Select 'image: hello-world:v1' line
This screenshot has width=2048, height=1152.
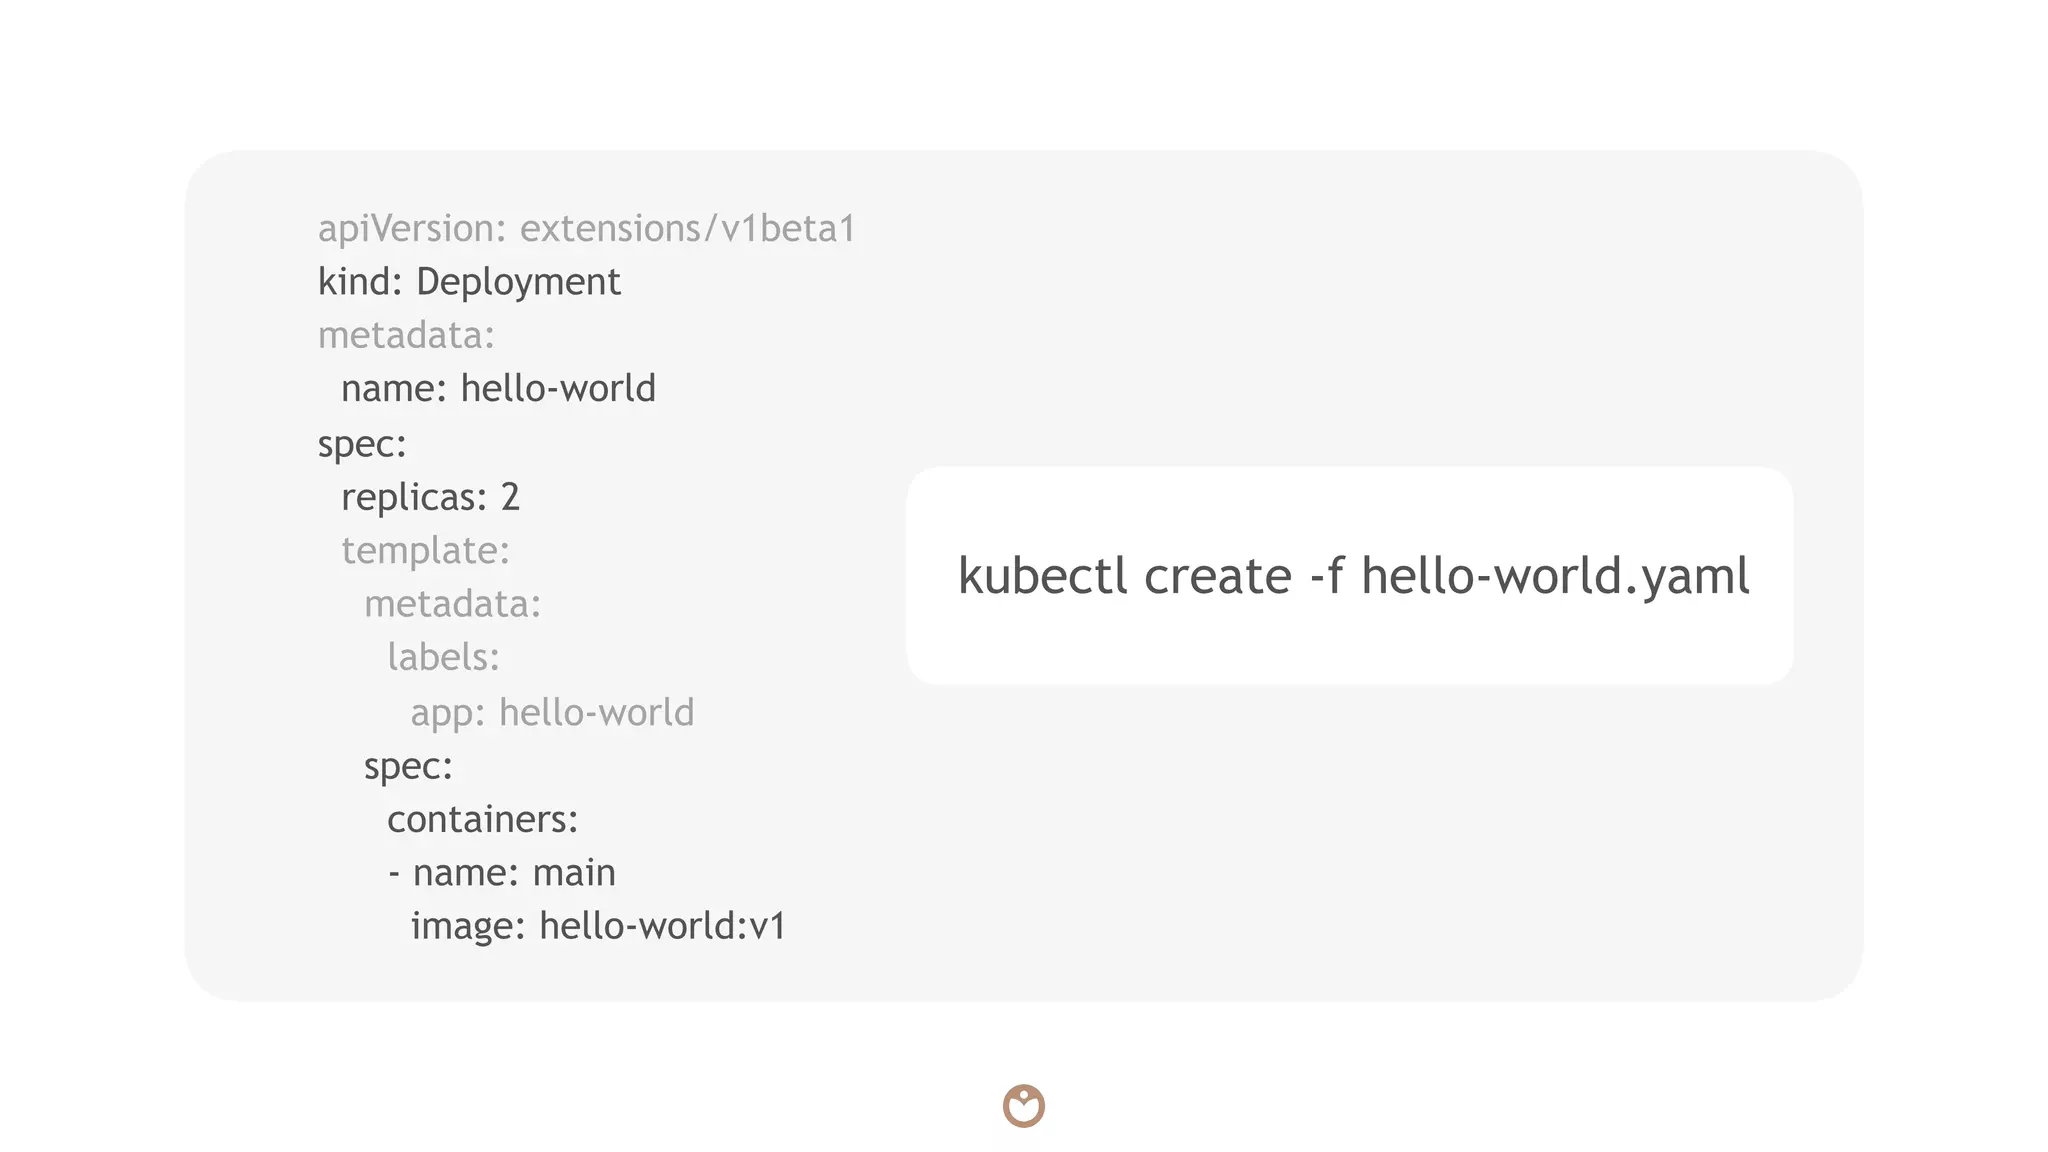tap(598, 927)
